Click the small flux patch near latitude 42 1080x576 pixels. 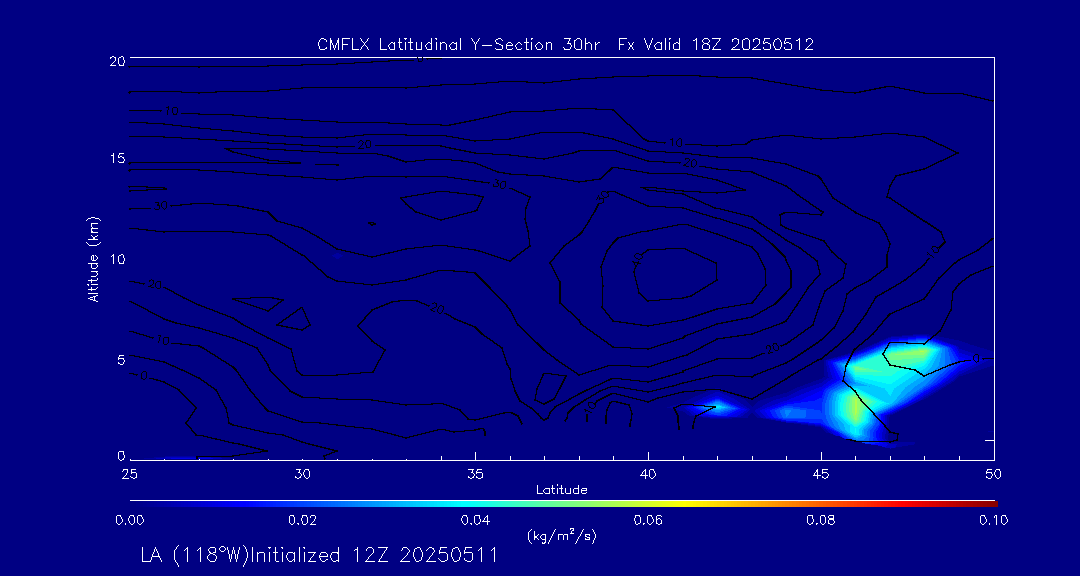click(x=716, y=407)
